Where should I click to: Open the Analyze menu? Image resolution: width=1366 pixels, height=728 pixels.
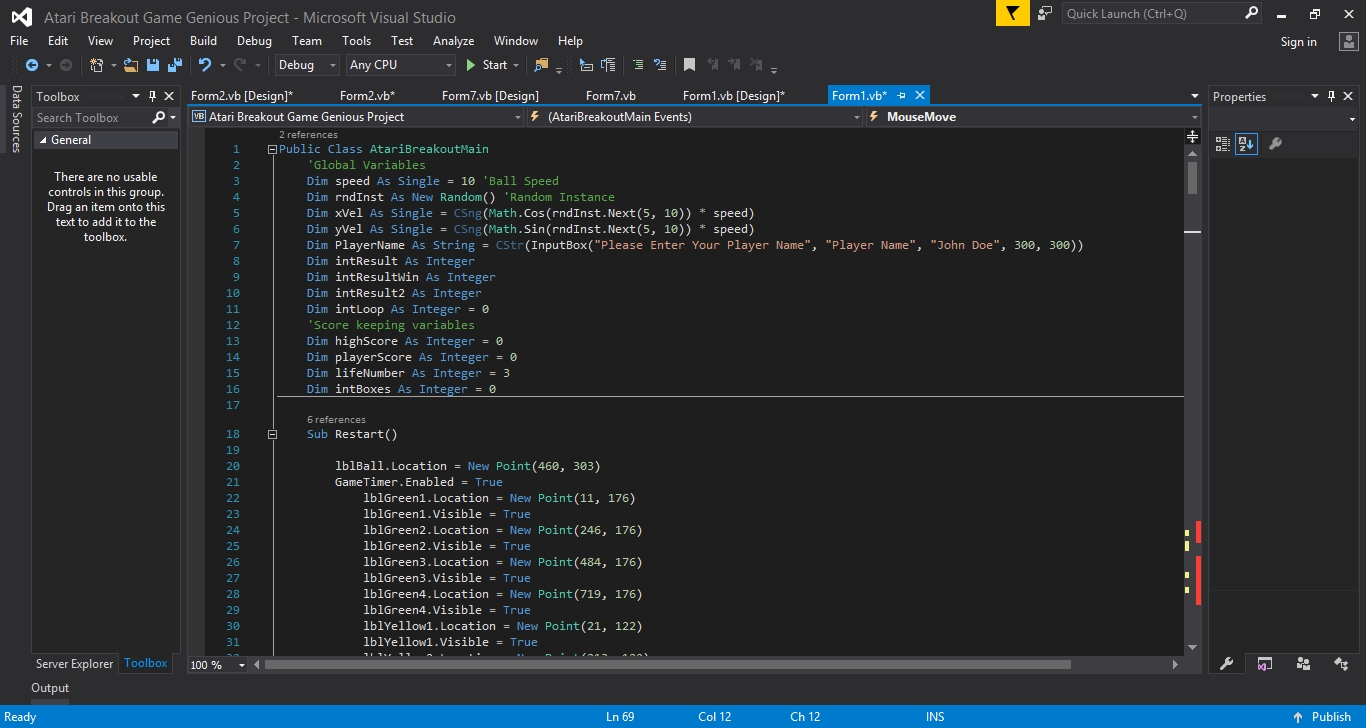tap(453, 41)
